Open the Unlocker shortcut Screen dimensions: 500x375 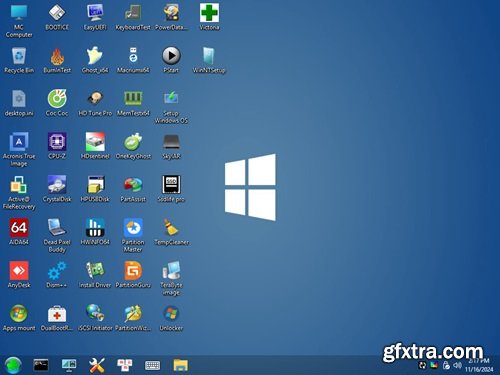171,318
